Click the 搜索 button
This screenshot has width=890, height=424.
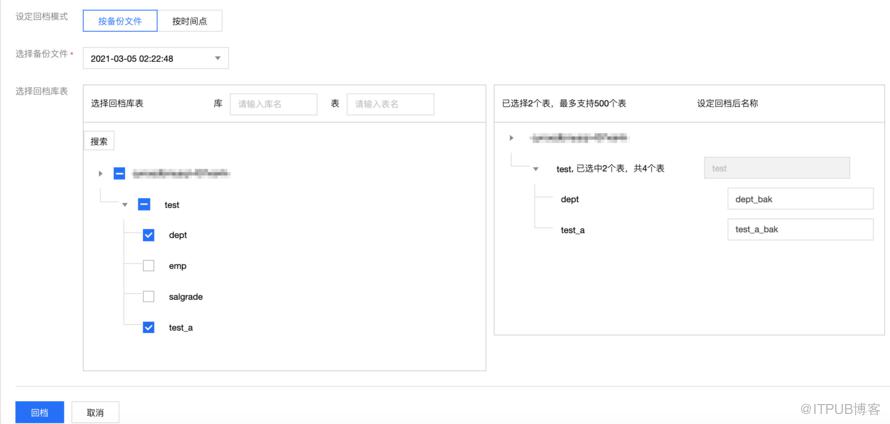pos(99,141)
